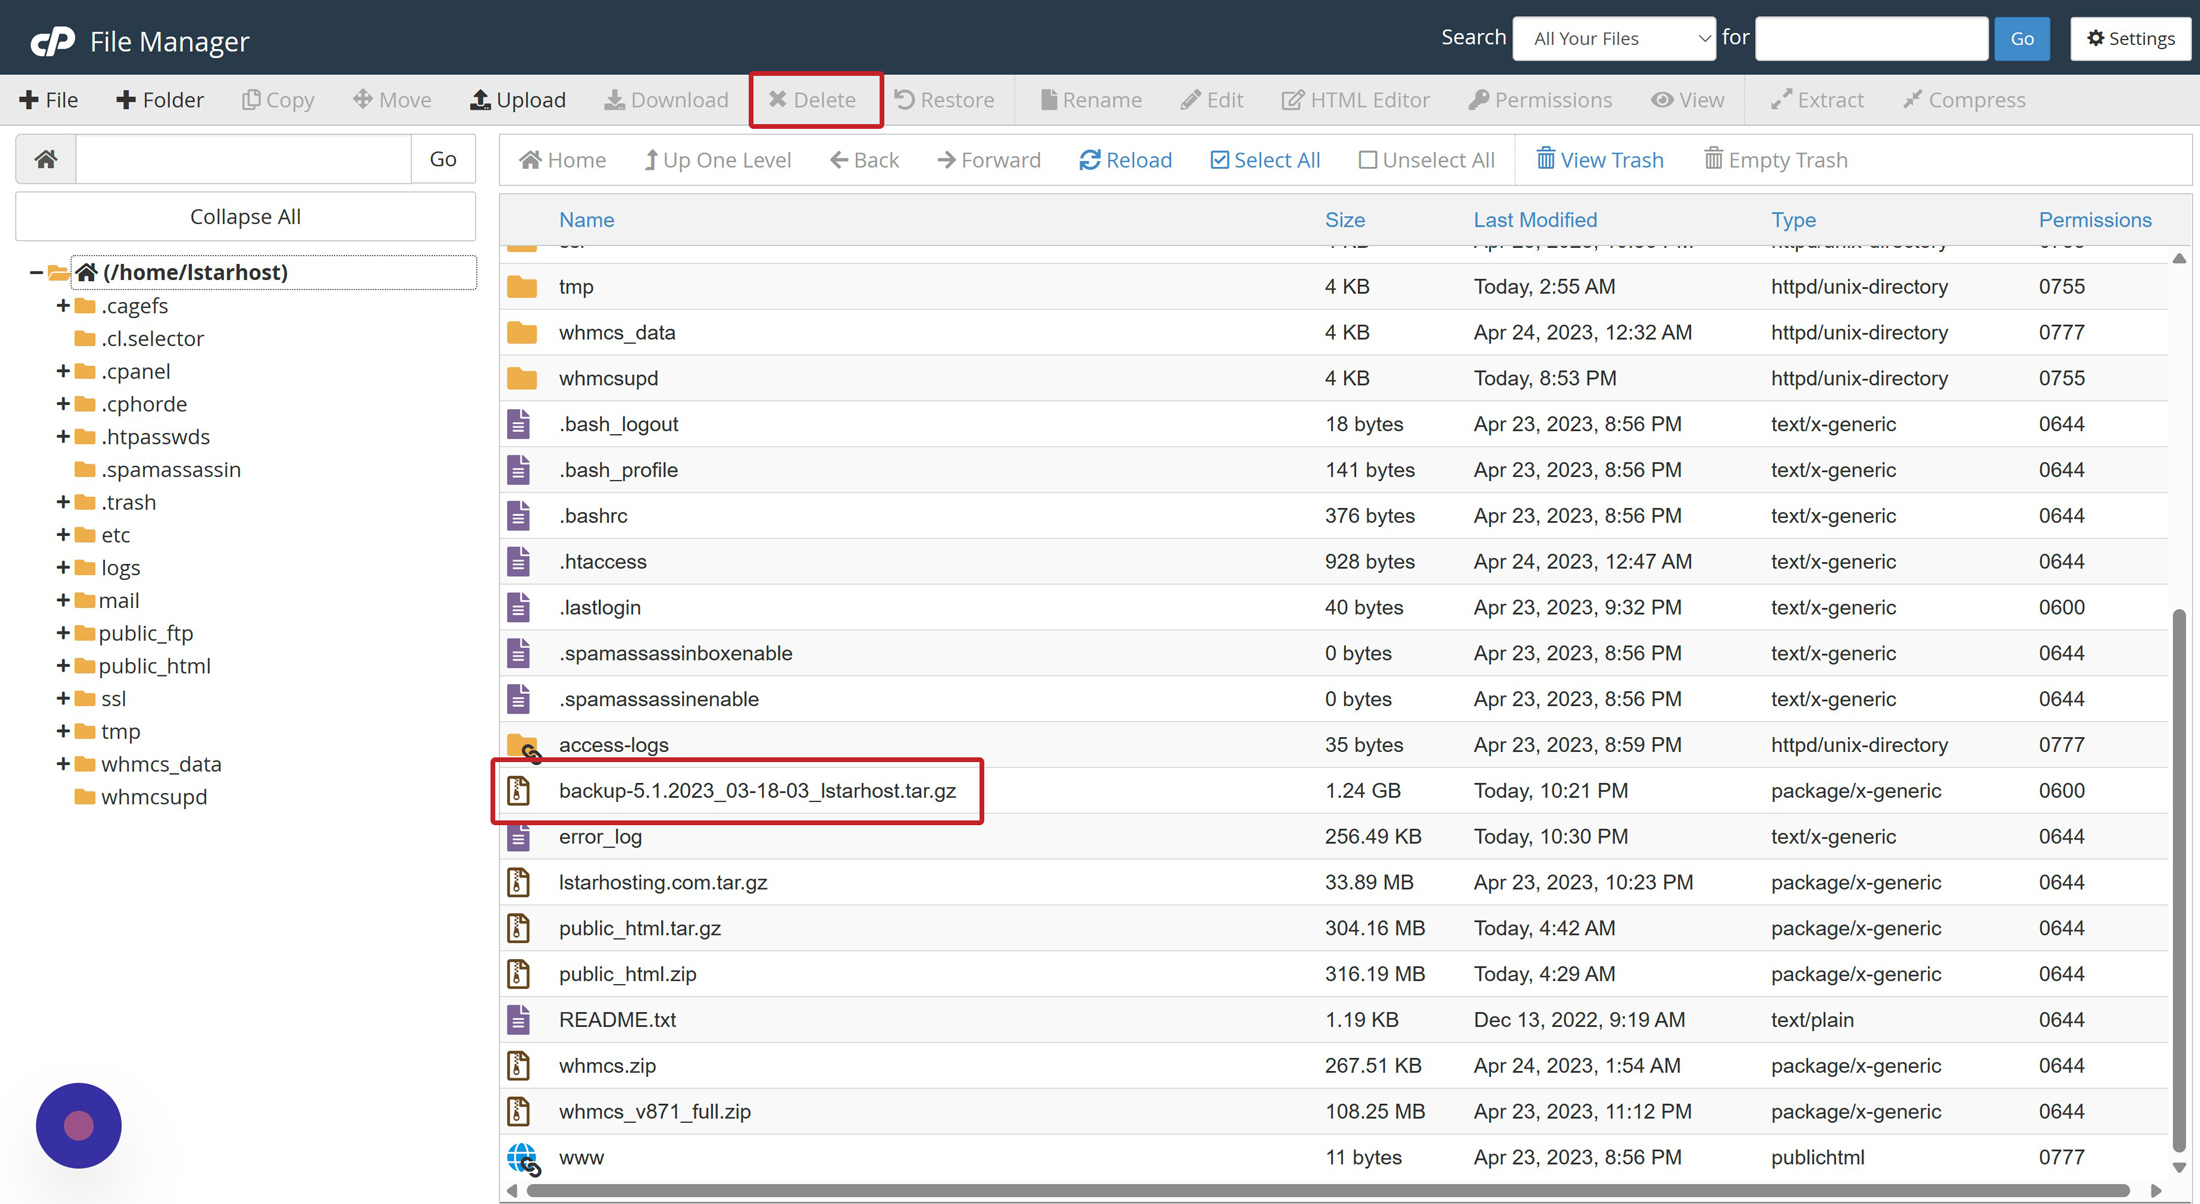Click the Delete toolbar button
The height and width of the screenshot is (1204, 2200).
pyautogui.click(x=812, y=100)
